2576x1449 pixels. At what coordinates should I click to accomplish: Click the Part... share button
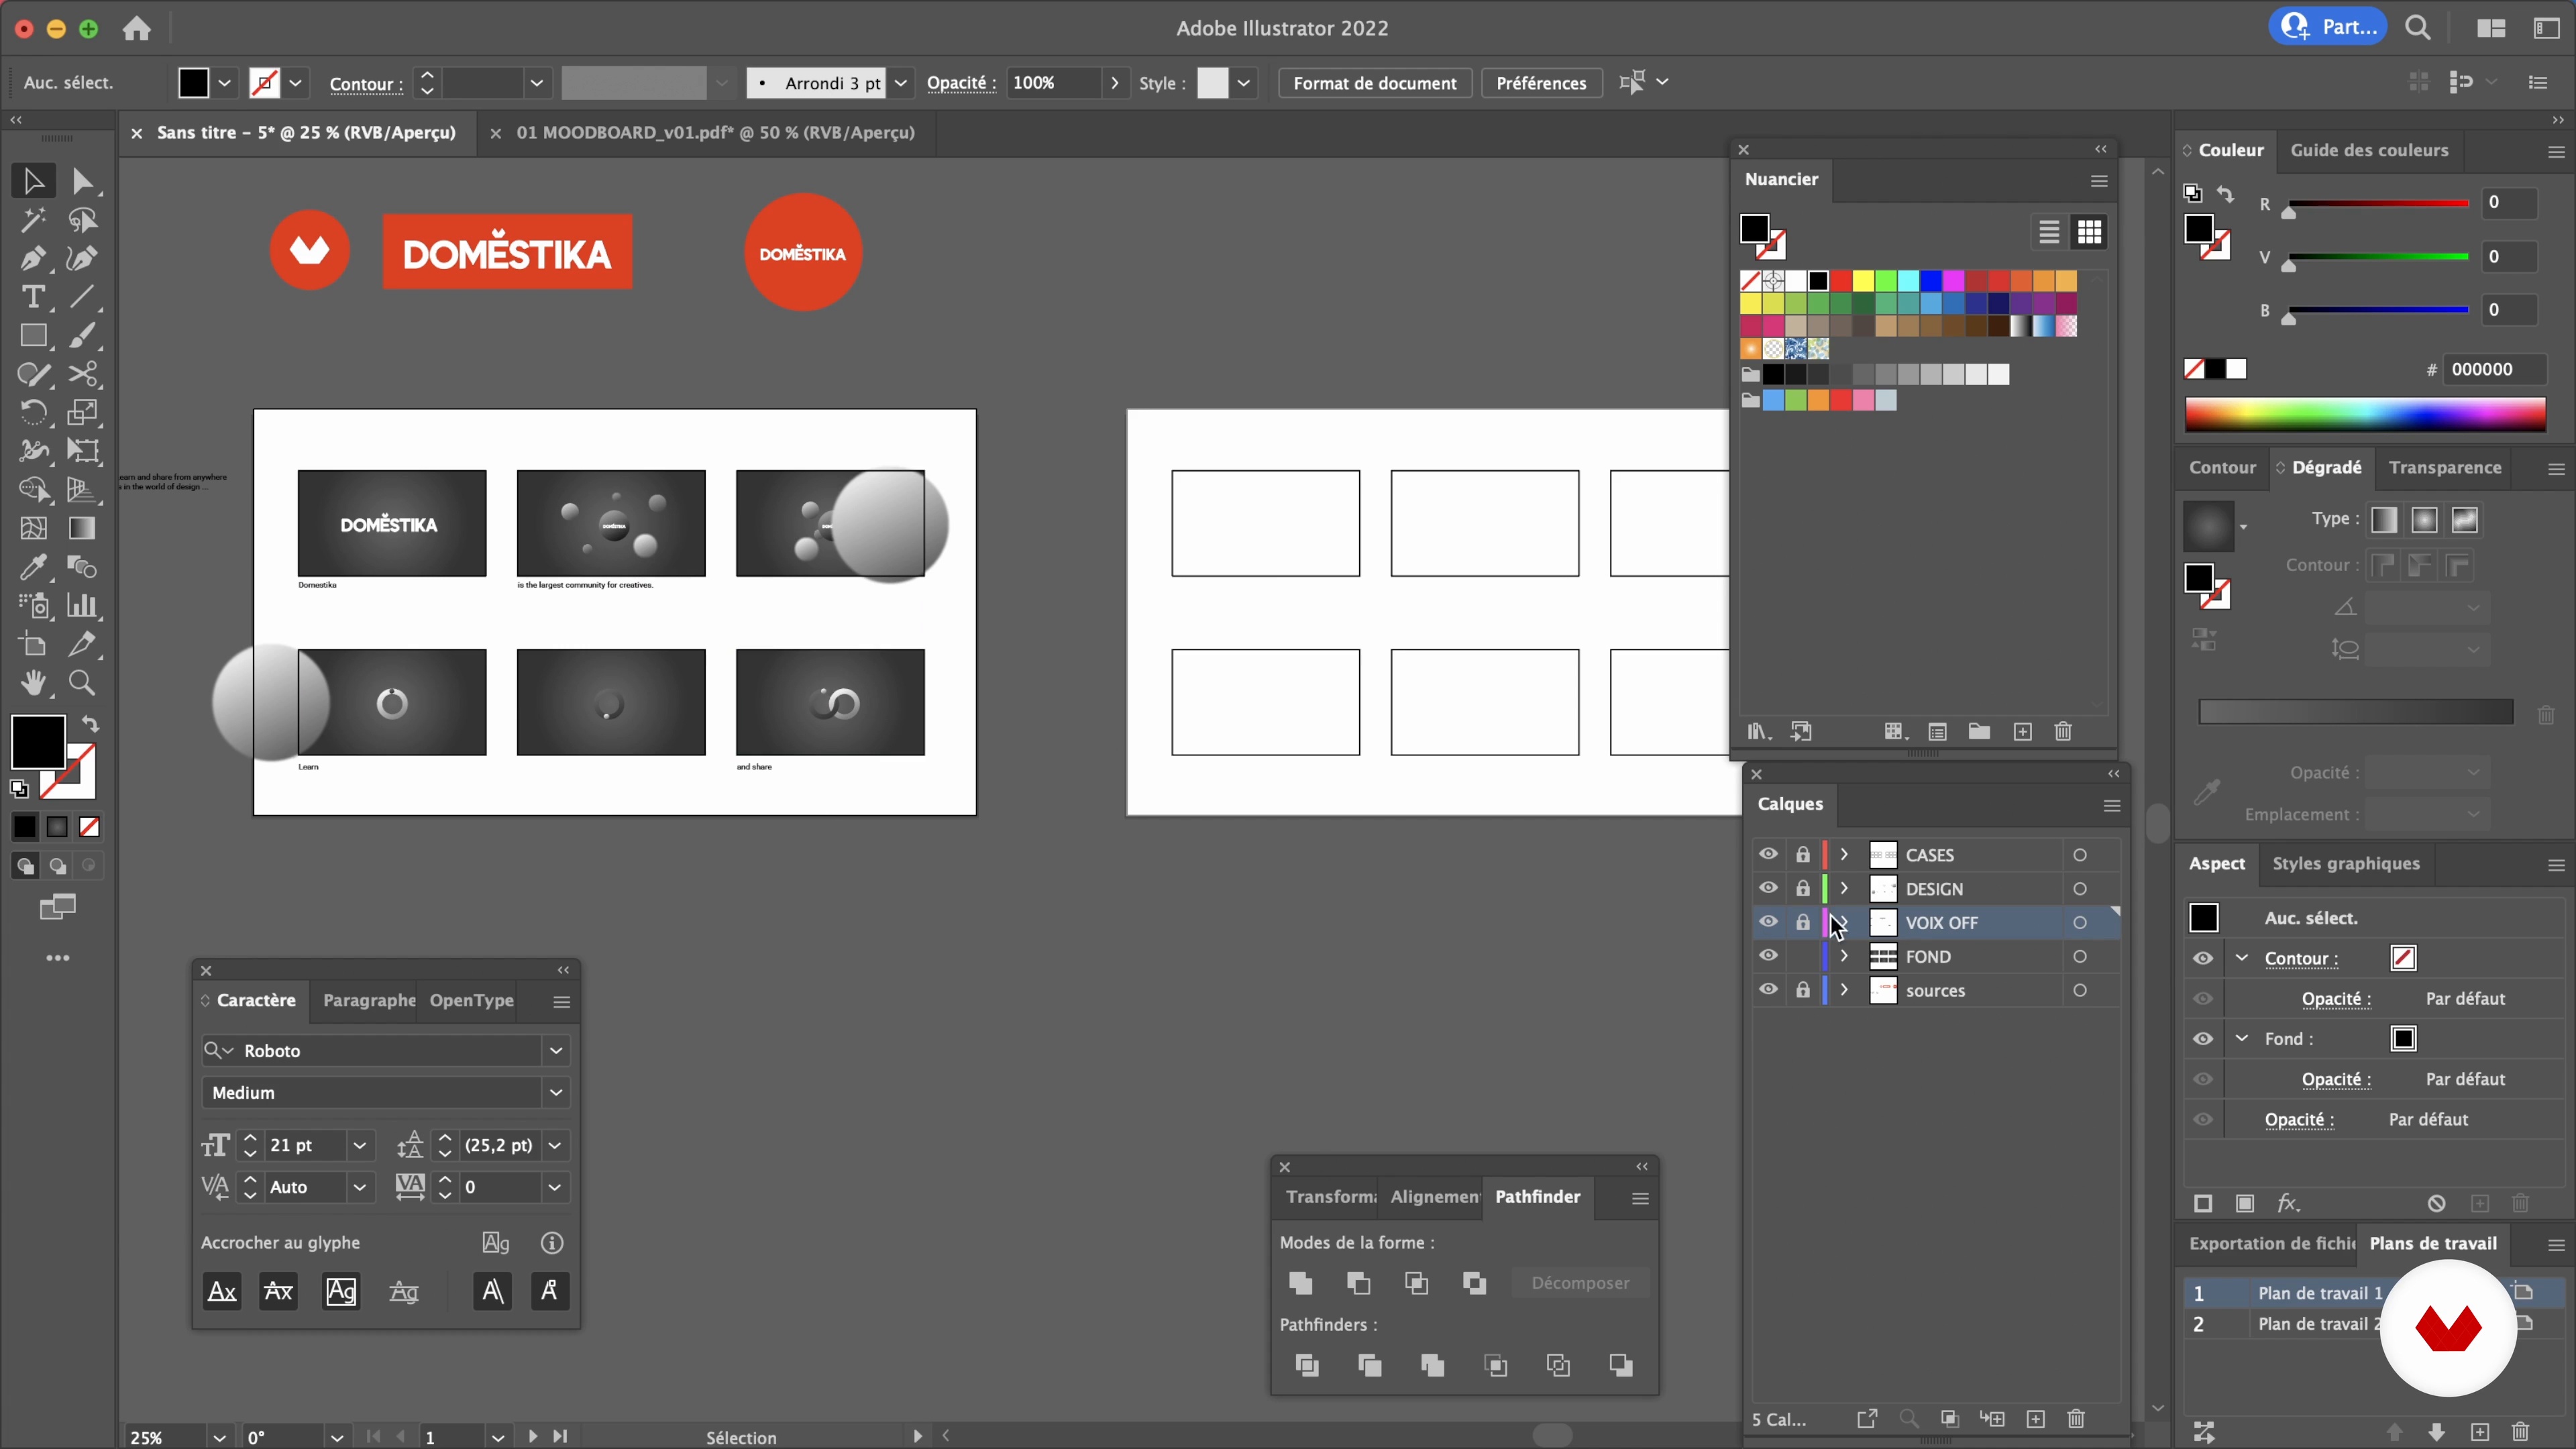(2327, 27)
